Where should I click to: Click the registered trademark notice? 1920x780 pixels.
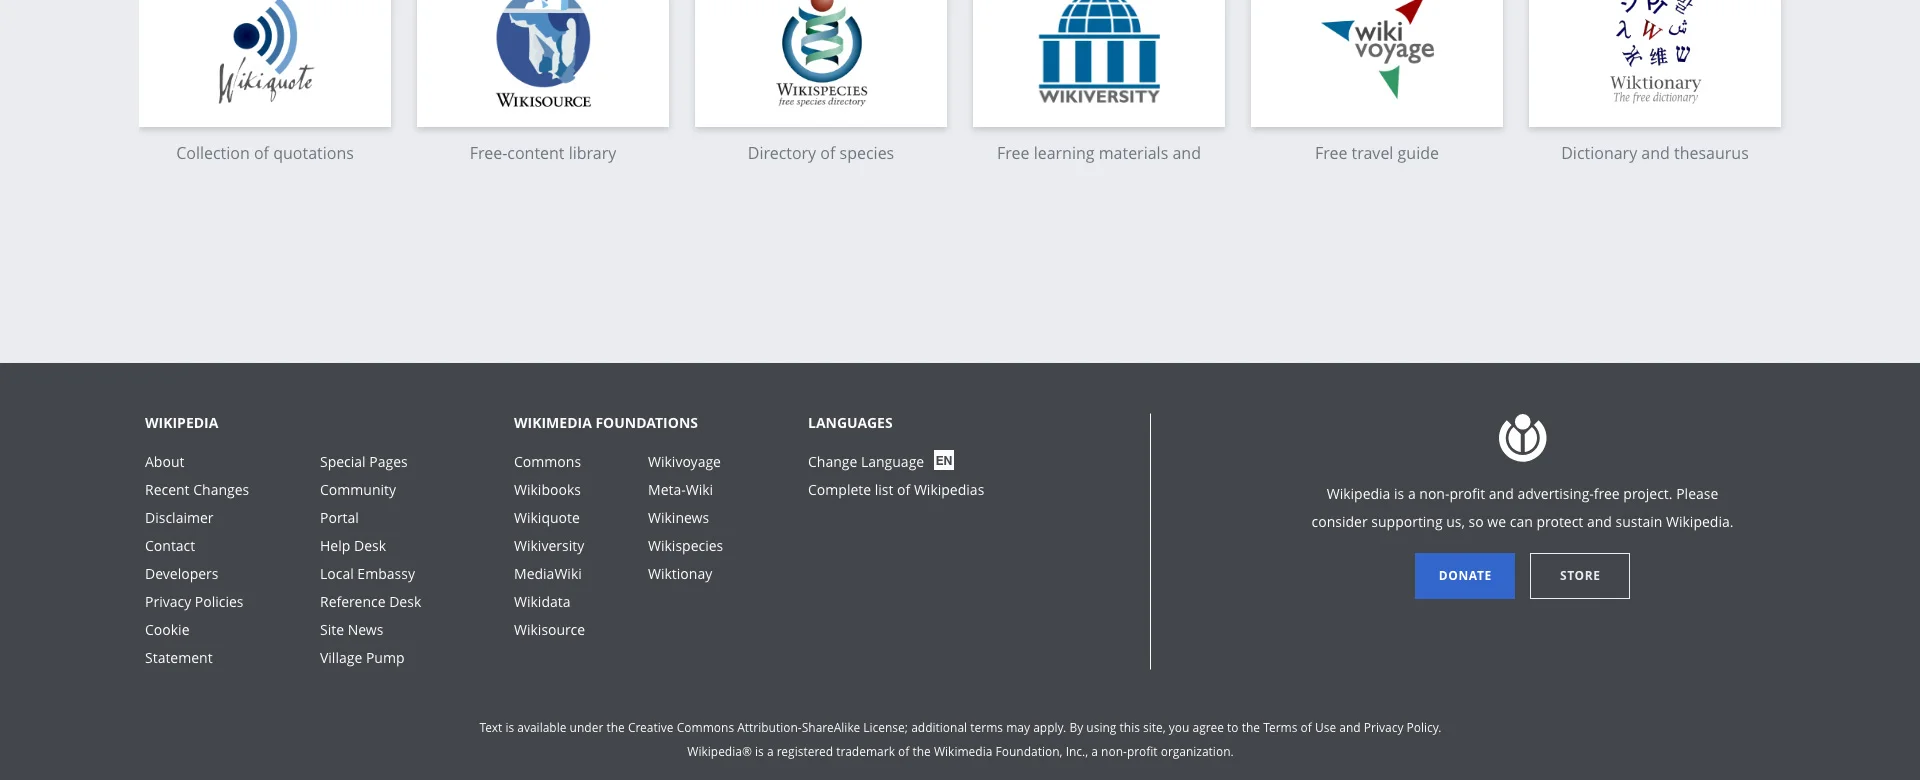(960, 752)
